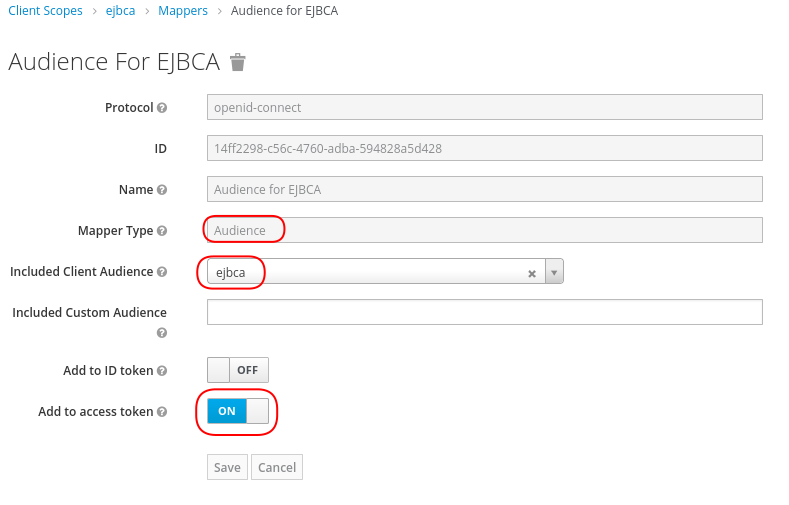This screenshot has height=505, width=789.
Task: Click the ejbca value in client audience box
Action: pos(231,272)
